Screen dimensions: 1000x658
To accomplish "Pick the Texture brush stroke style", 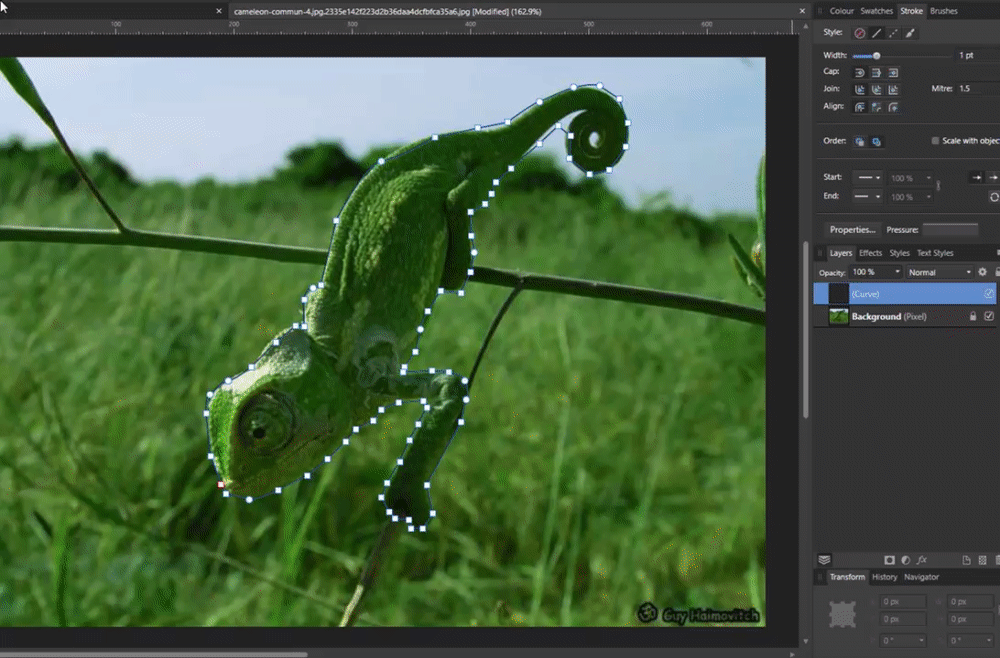I will 910,33.
